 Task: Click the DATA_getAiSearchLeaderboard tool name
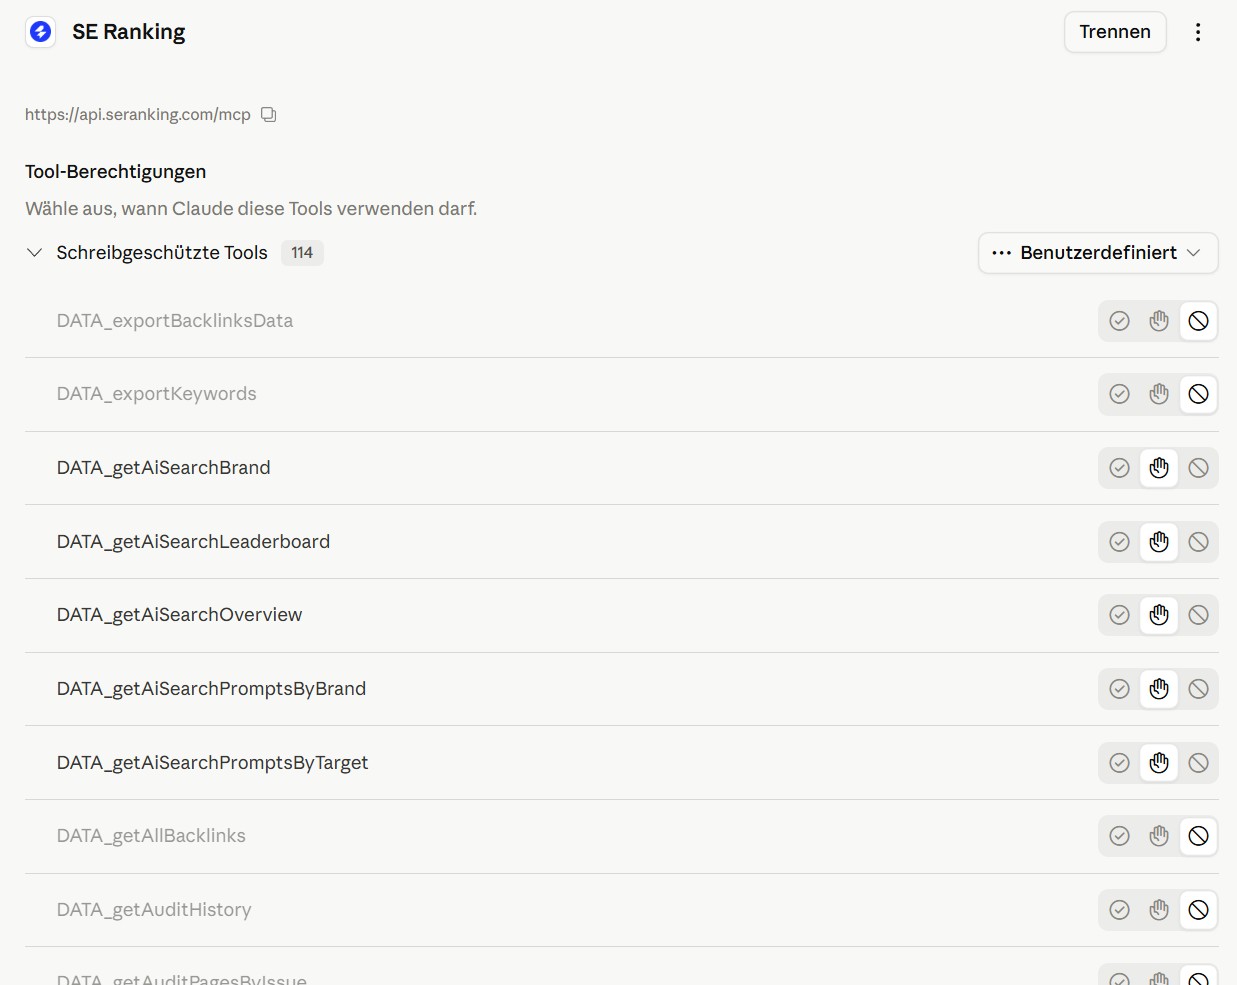(x=193, y=542)
